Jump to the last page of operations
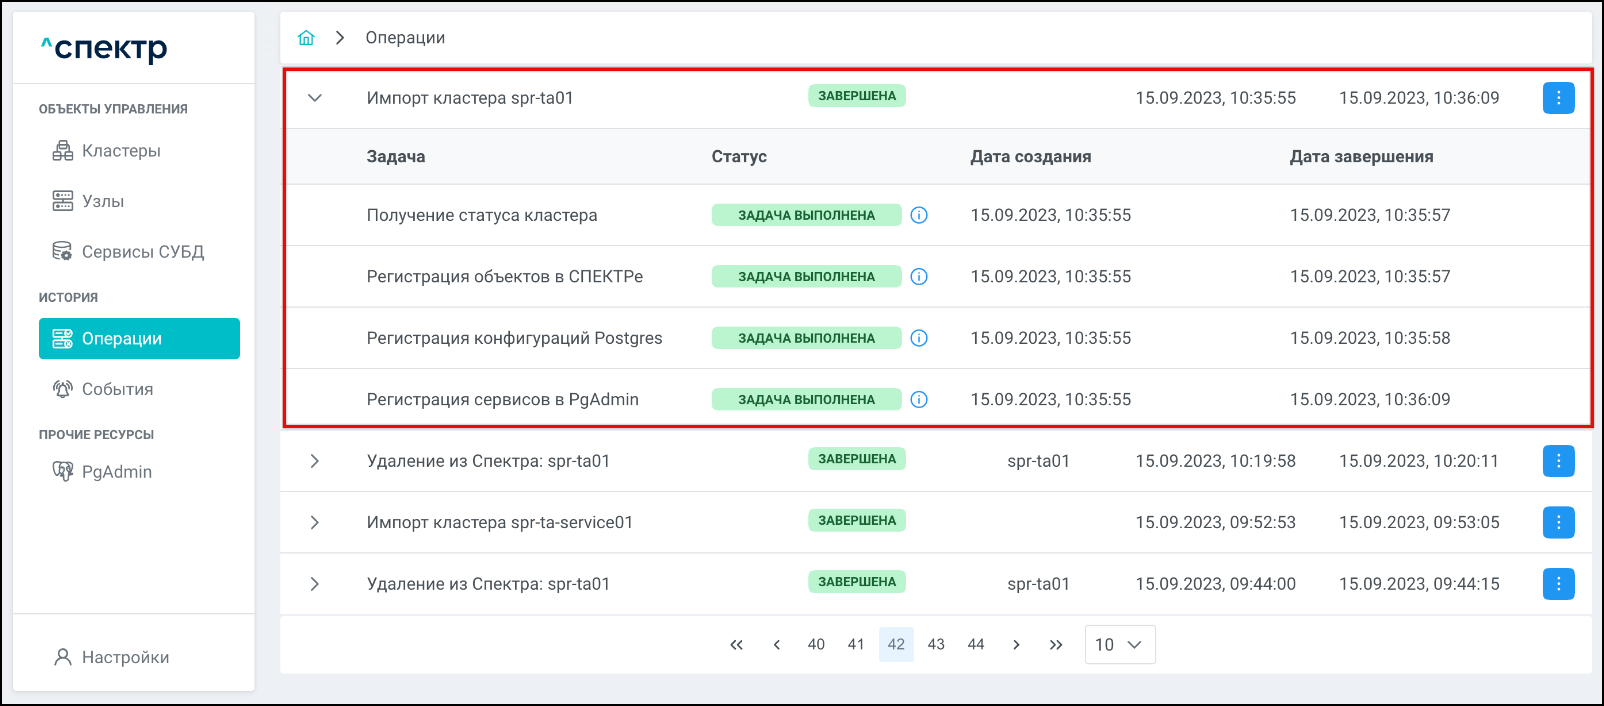 pyautogui.click(x=1056, y=645)
